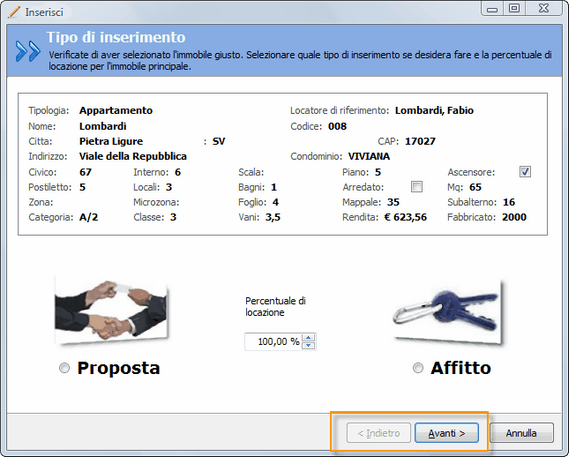Decrease percentuale di locazione with down arrow
The width and height of the screenshot is (569, 457).
point(308,345)
